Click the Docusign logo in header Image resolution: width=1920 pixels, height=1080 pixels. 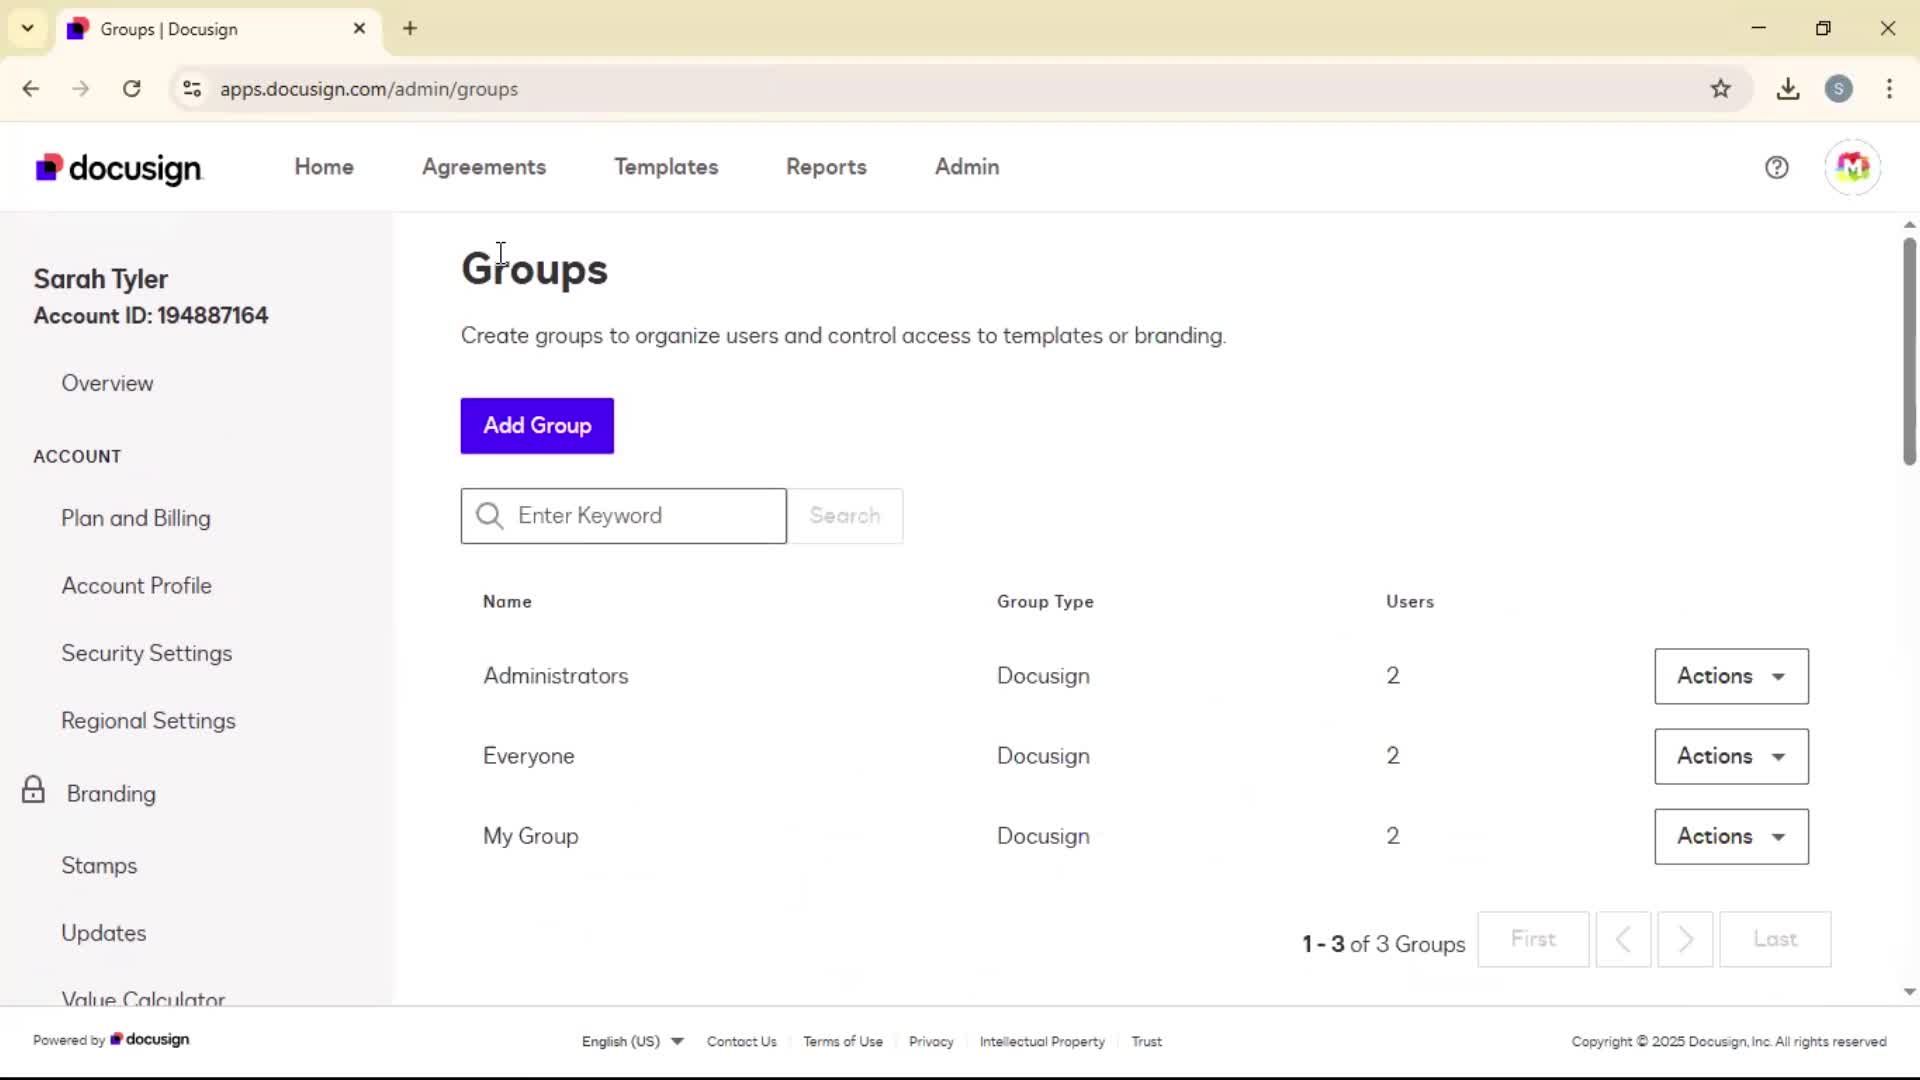[x=119, y=168]
